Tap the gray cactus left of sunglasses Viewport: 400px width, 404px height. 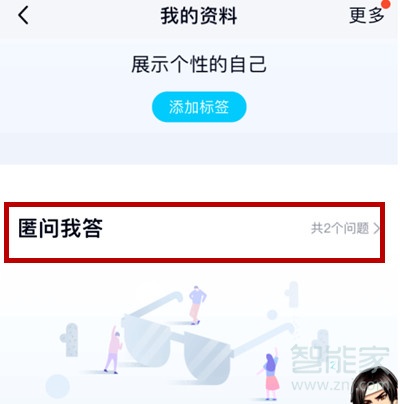click(70, 339)
